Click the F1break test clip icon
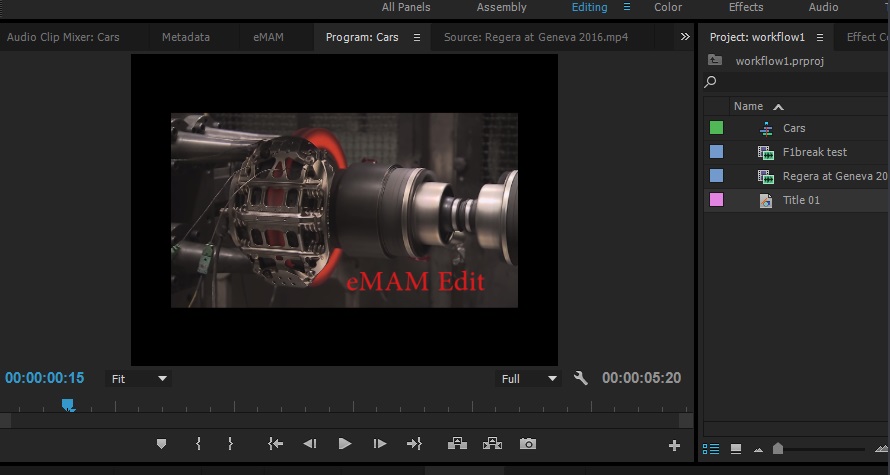The image size is (890, 475). 766,153
